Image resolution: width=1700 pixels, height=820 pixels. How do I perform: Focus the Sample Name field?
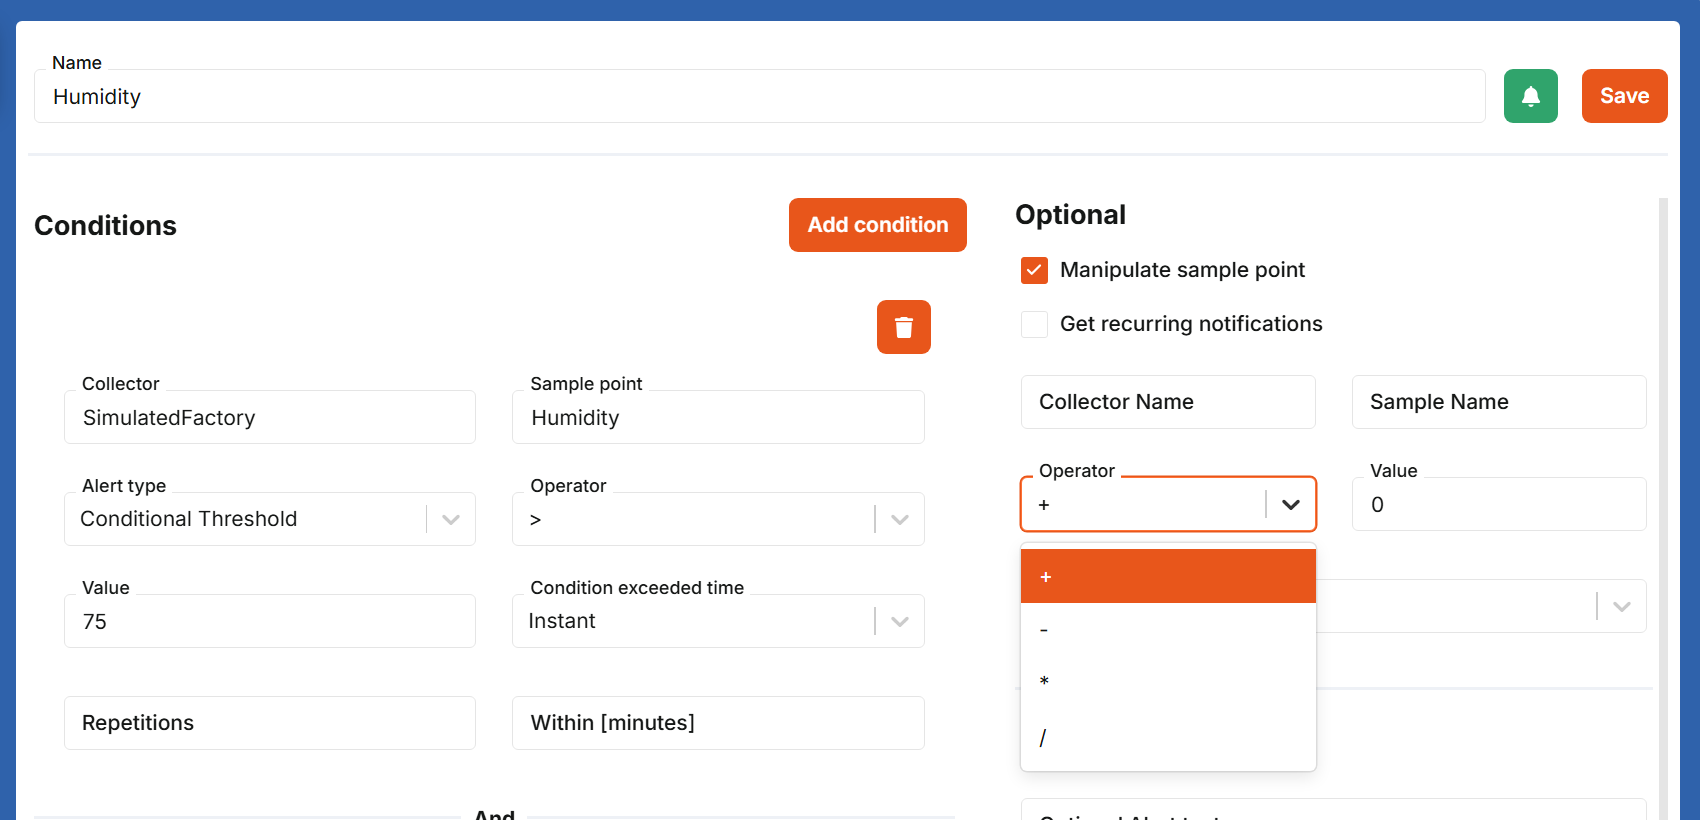click(x=1499, y=402)
